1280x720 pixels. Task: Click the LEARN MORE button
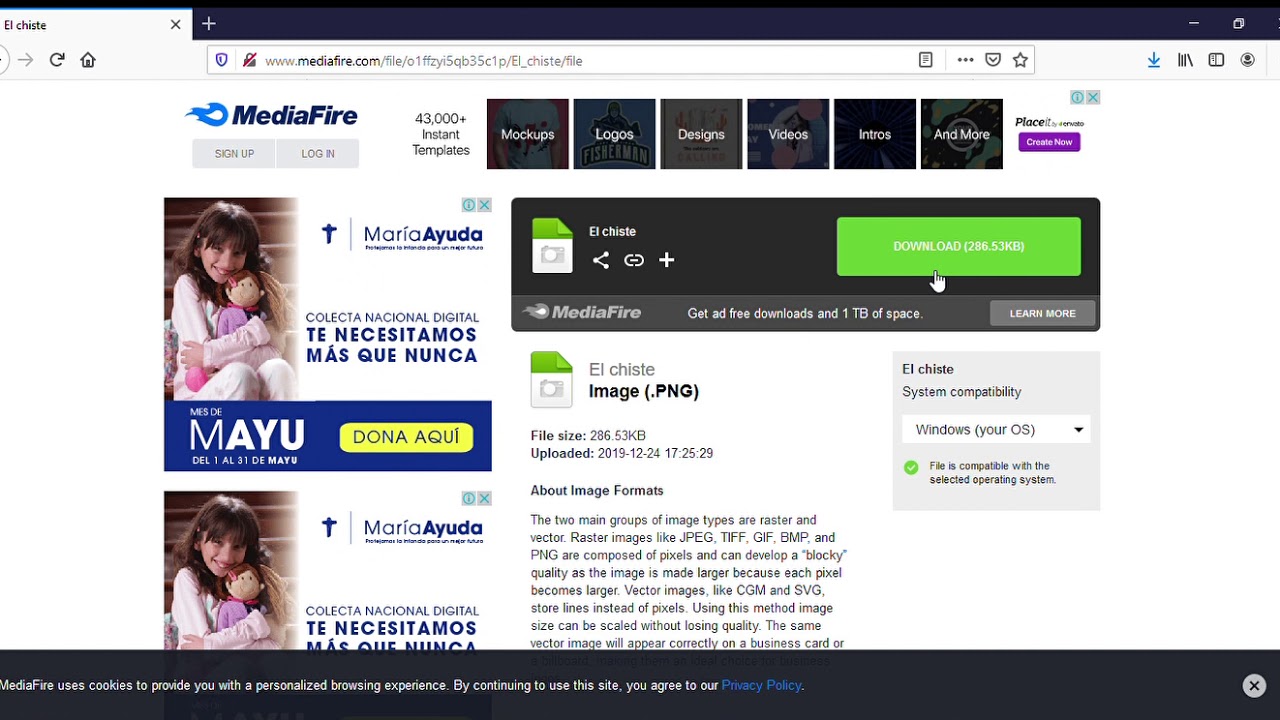pyautogui.click(x=1042, y=313)
